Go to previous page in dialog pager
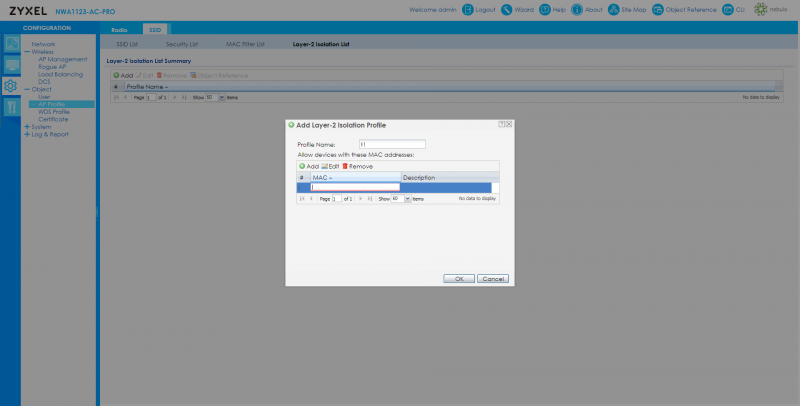Viewport: 800px width, 406px height. click(x=311, y=198)
